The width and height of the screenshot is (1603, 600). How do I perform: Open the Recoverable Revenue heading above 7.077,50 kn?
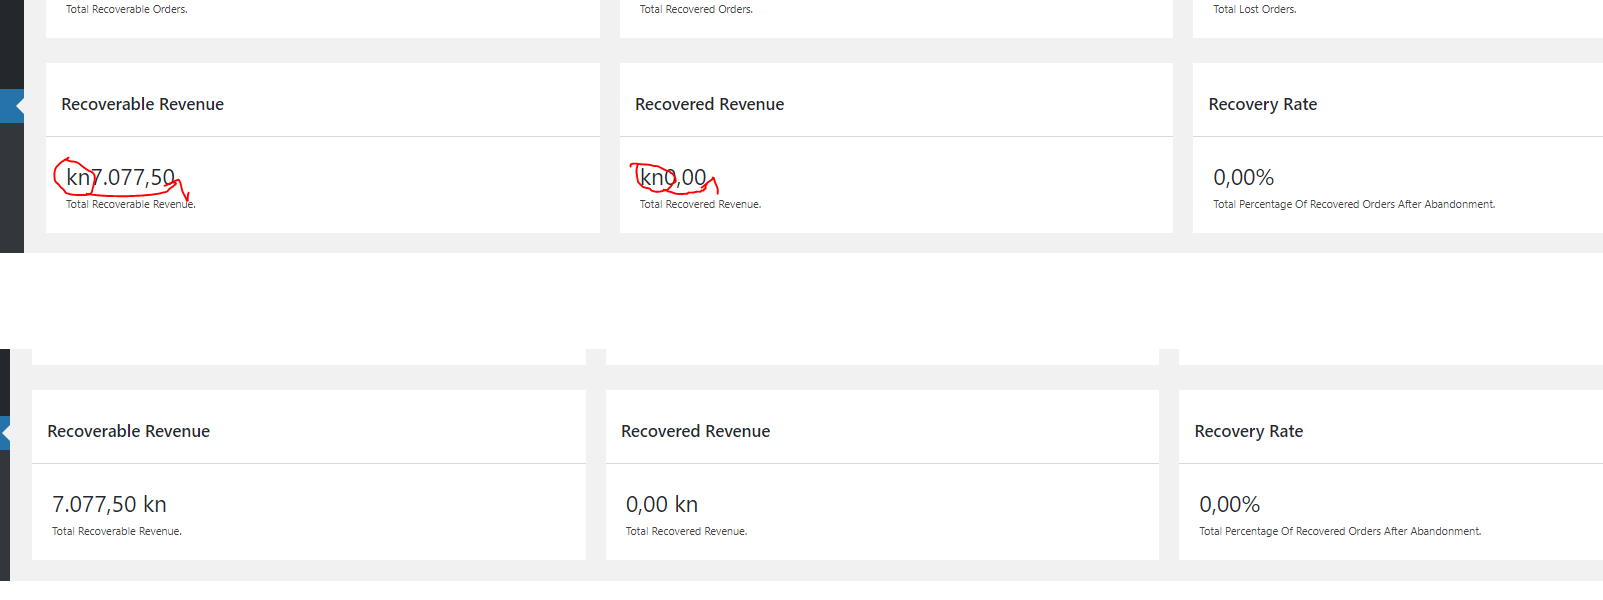coord(129,431)
